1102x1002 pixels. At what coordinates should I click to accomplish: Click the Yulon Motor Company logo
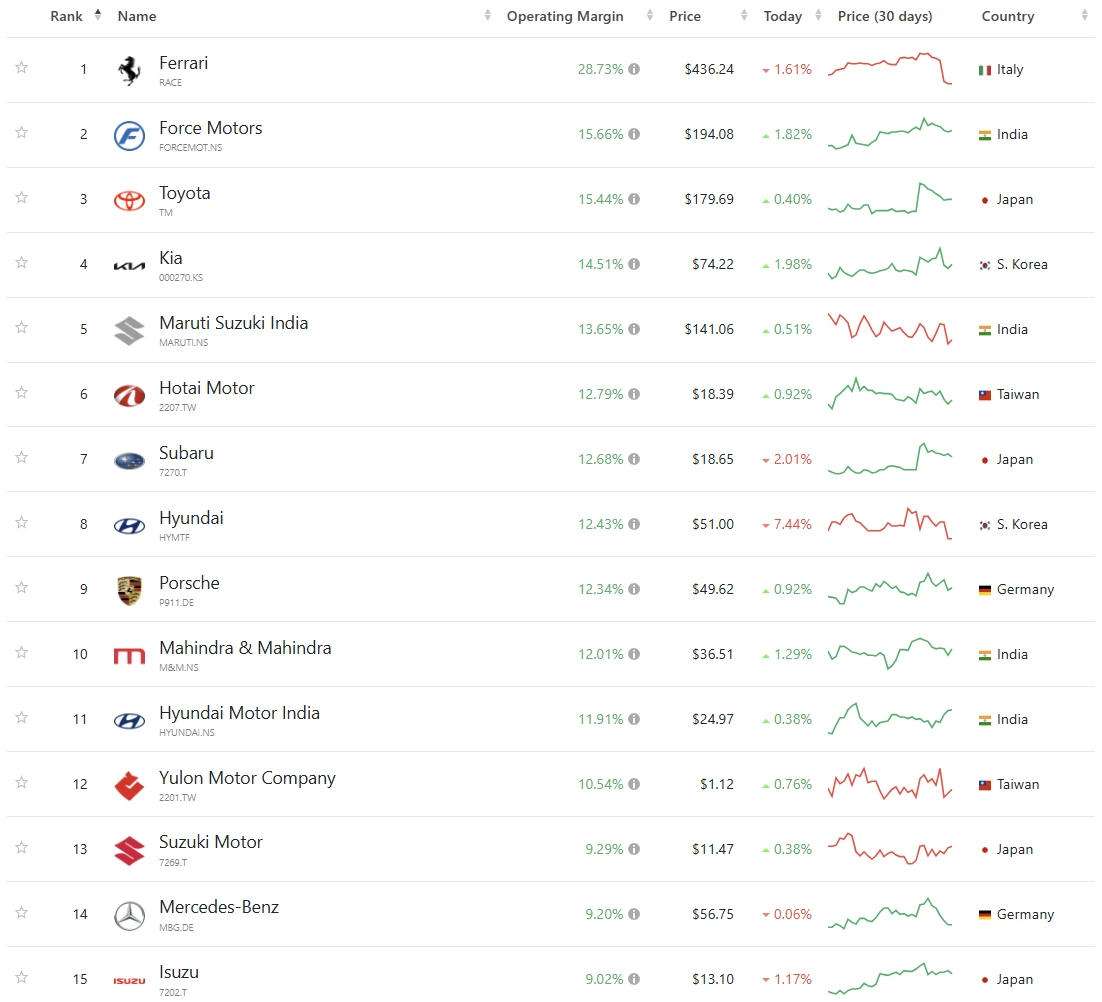click(x=129, y=786)
